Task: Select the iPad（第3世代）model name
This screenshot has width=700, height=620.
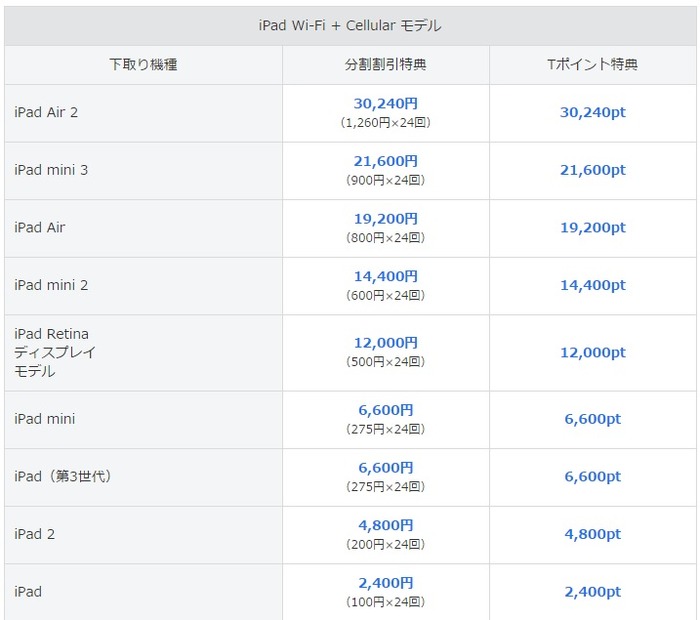Action: (x=62, y=476)
